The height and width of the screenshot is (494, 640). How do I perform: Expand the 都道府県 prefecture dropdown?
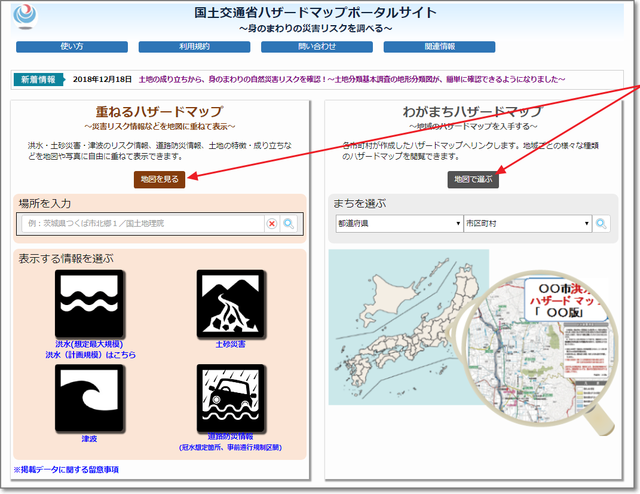coord(399,223)
